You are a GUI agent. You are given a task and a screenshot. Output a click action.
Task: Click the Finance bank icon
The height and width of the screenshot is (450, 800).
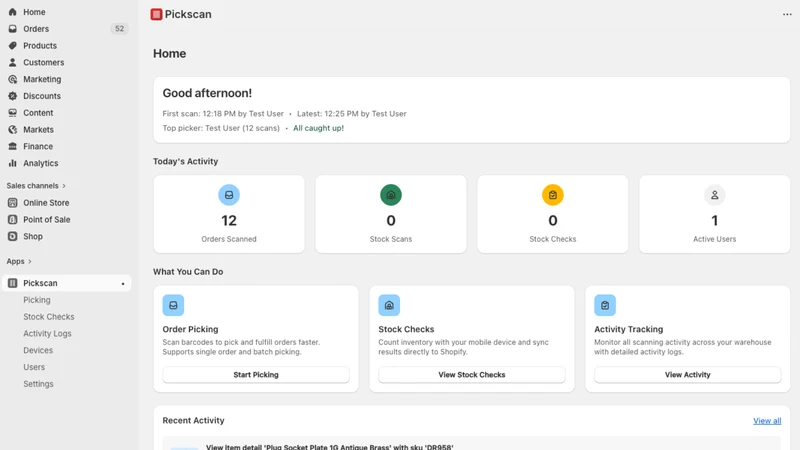point(13,146)
